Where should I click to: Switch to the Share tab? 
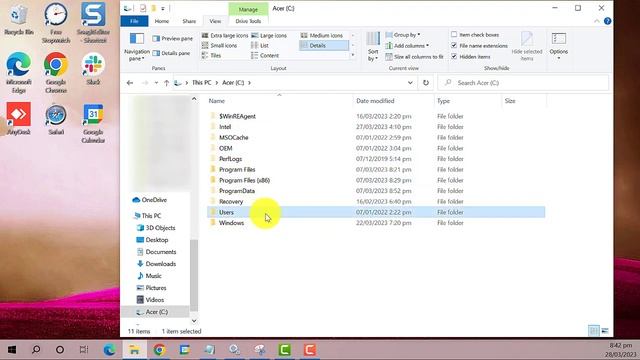(189, 21)
